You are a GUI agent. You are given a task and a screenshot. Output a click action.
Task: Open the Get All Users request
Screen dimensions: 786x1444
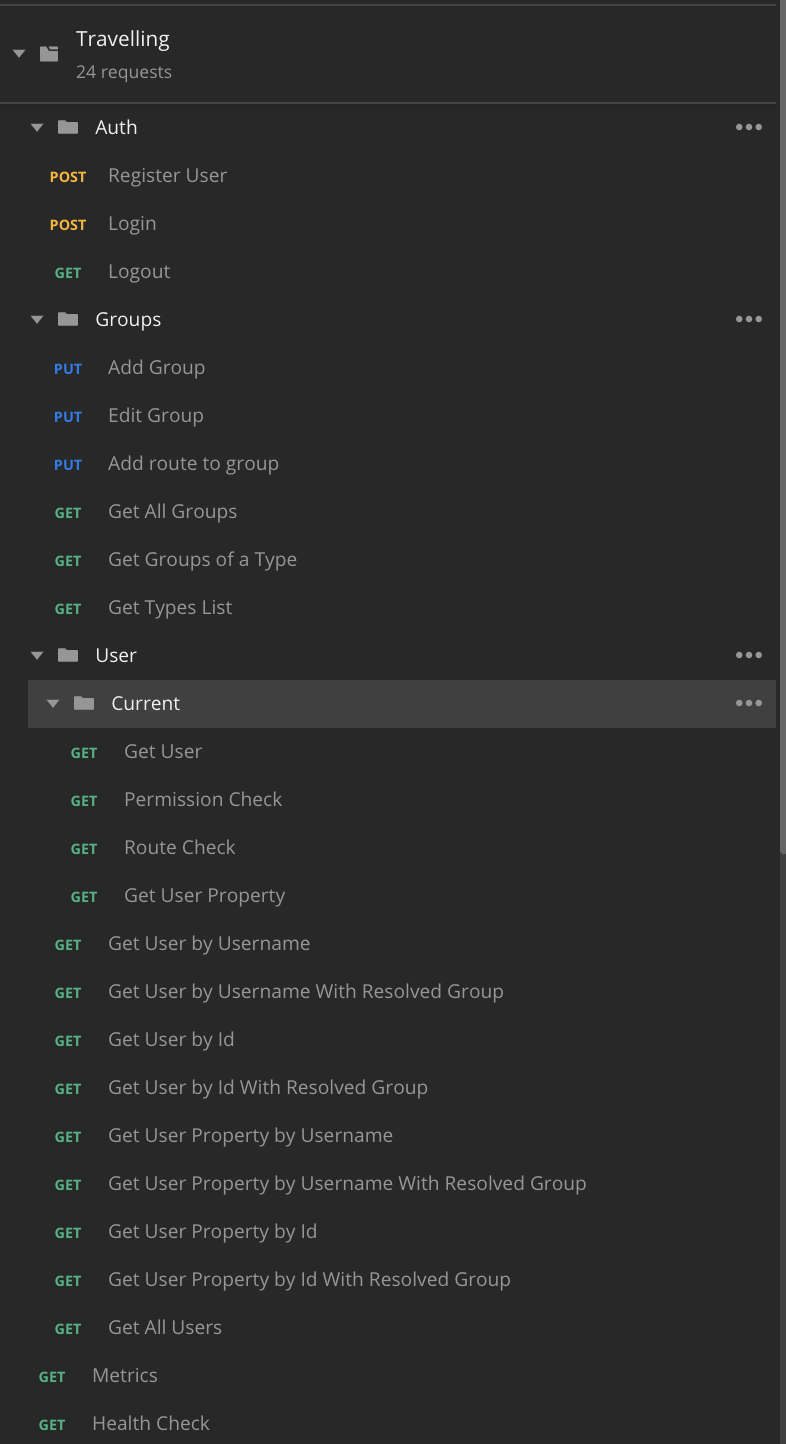[165, 1327]
